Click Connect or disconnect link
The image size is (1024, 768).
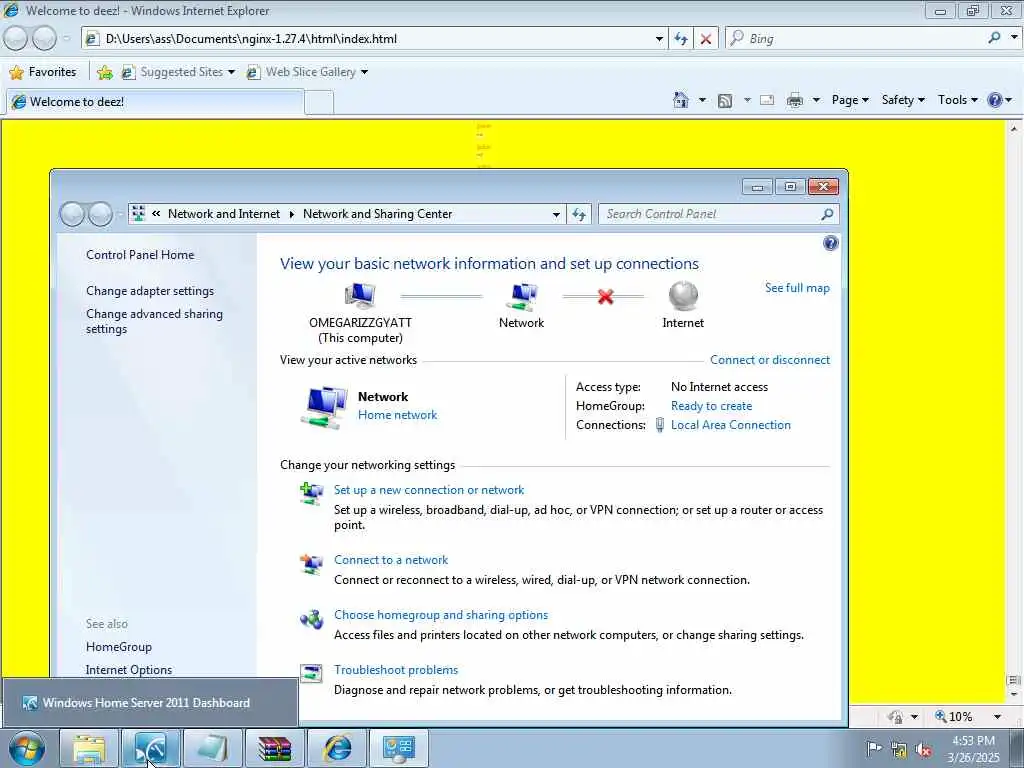click(x=770, y=360)
